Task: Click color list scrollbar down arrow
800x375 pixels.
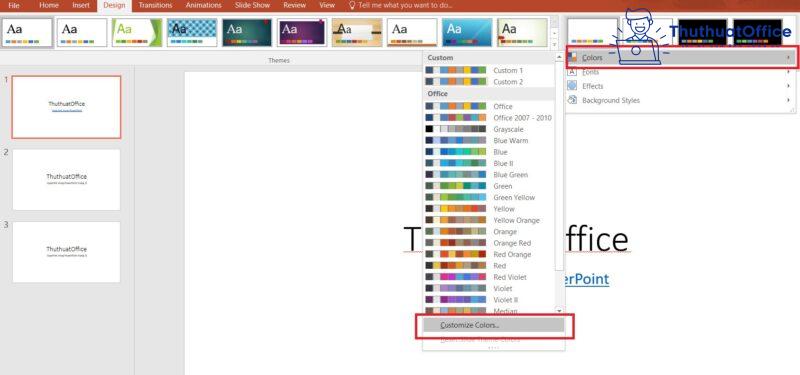Action: [x=559, y=310]
